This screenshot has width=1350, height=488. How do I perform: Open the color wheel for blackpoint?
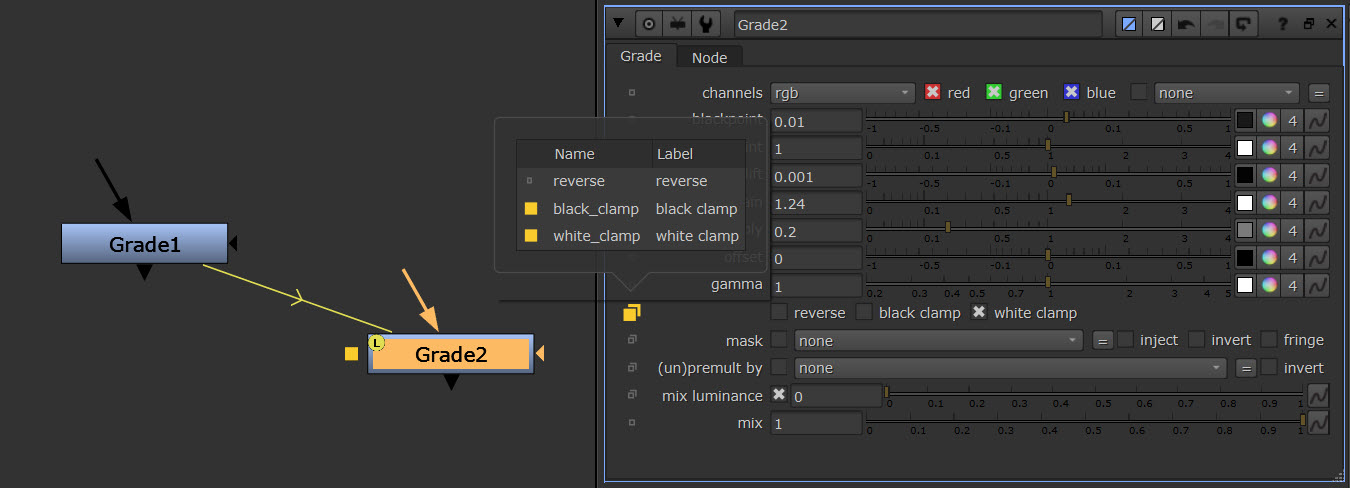click(x=1269, y=121)
